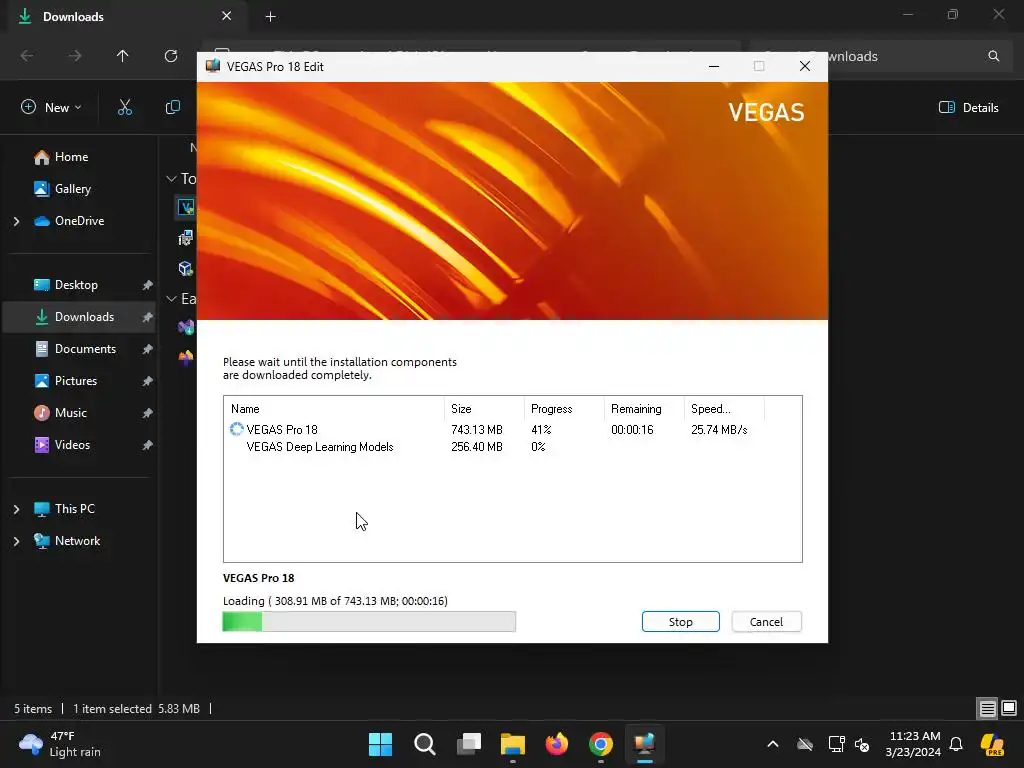Open the notification bell in taskbar
Image resolution: width=1024 pixels, height=768 pixels.
[x=956, y=744]
